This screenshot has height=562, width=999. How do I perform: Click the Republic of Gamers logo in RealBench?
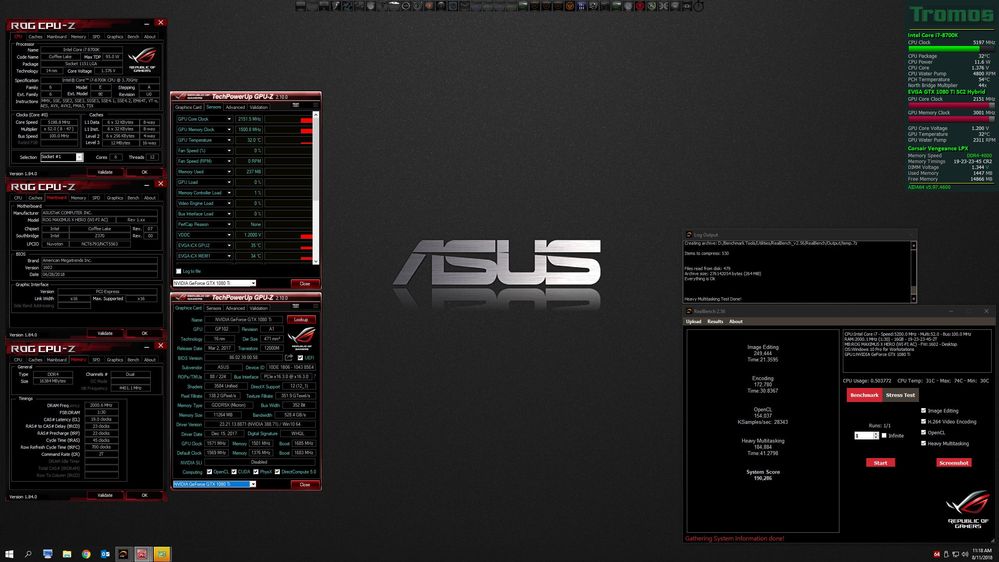click(x=968, y=509)
